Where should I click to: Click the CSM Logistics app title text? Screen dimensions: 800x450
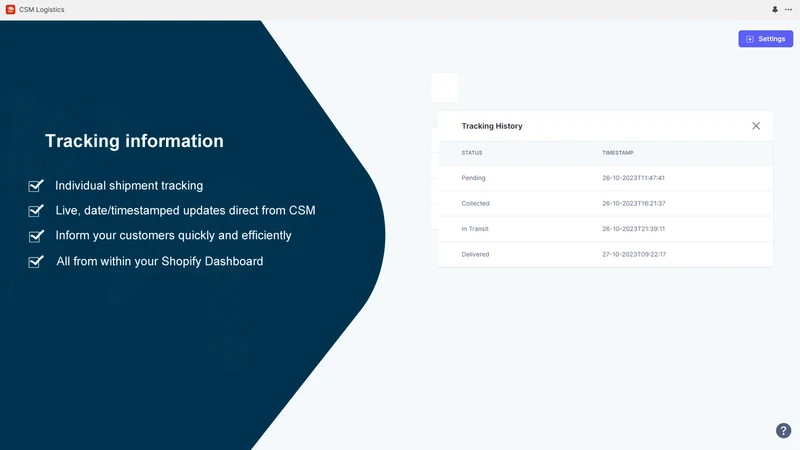41,9
